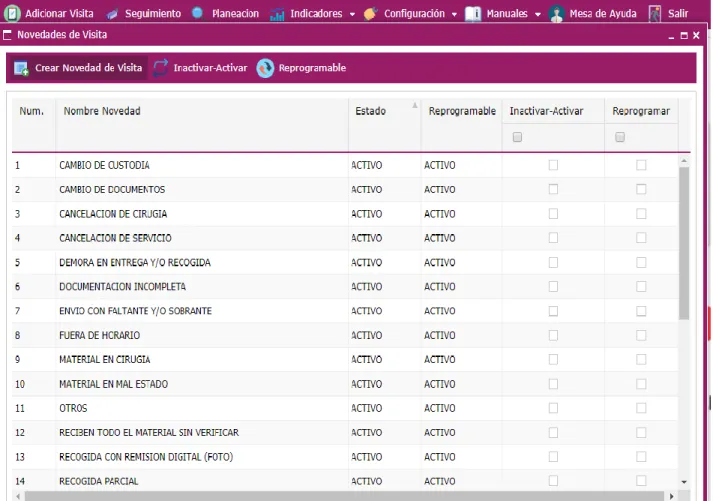The image size is (713, 501).
Task: Sort by the Estado column header
Action: (384, 125)
